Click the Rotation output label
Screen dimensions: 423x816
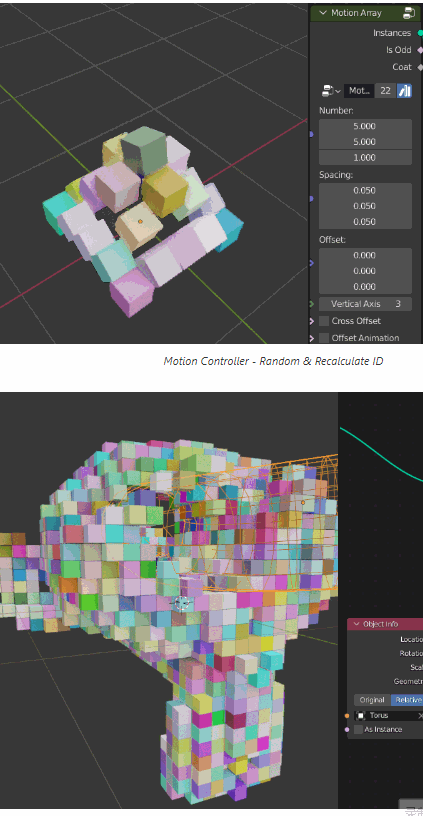pyautogui.click(x=411, y=653)
